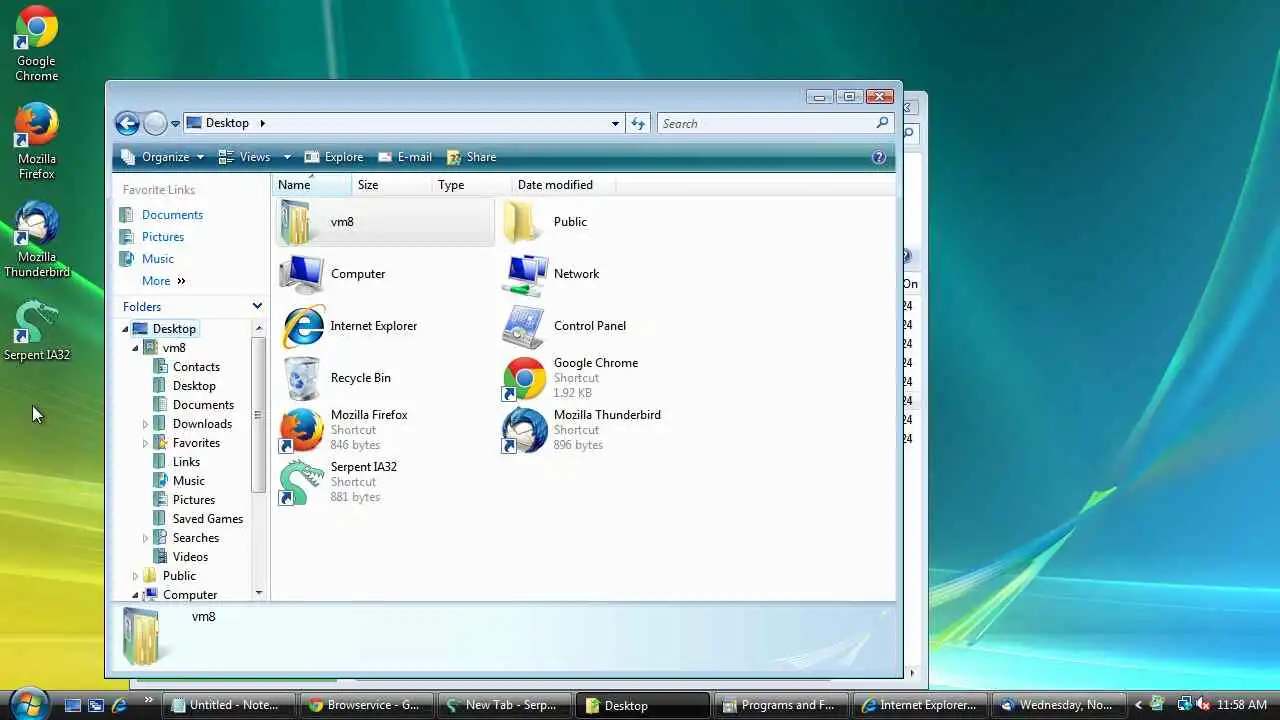This screenshot has height=720, width=1280.
Task: Select Serpent IA32 desktop shortcut
Action: 37,330
